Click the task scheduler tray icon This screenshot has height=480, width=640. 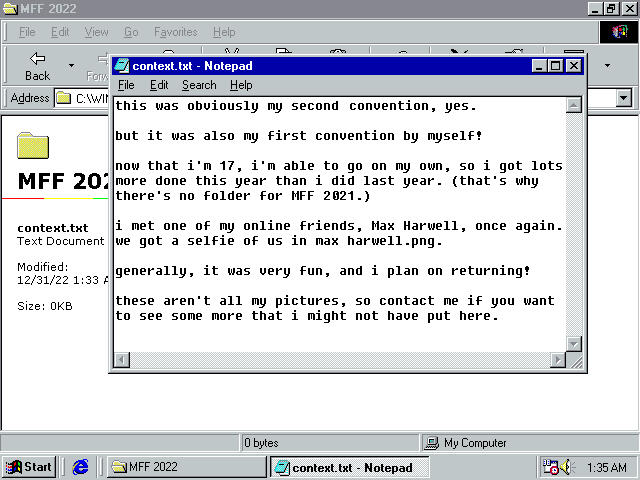[x=550, y=467]
